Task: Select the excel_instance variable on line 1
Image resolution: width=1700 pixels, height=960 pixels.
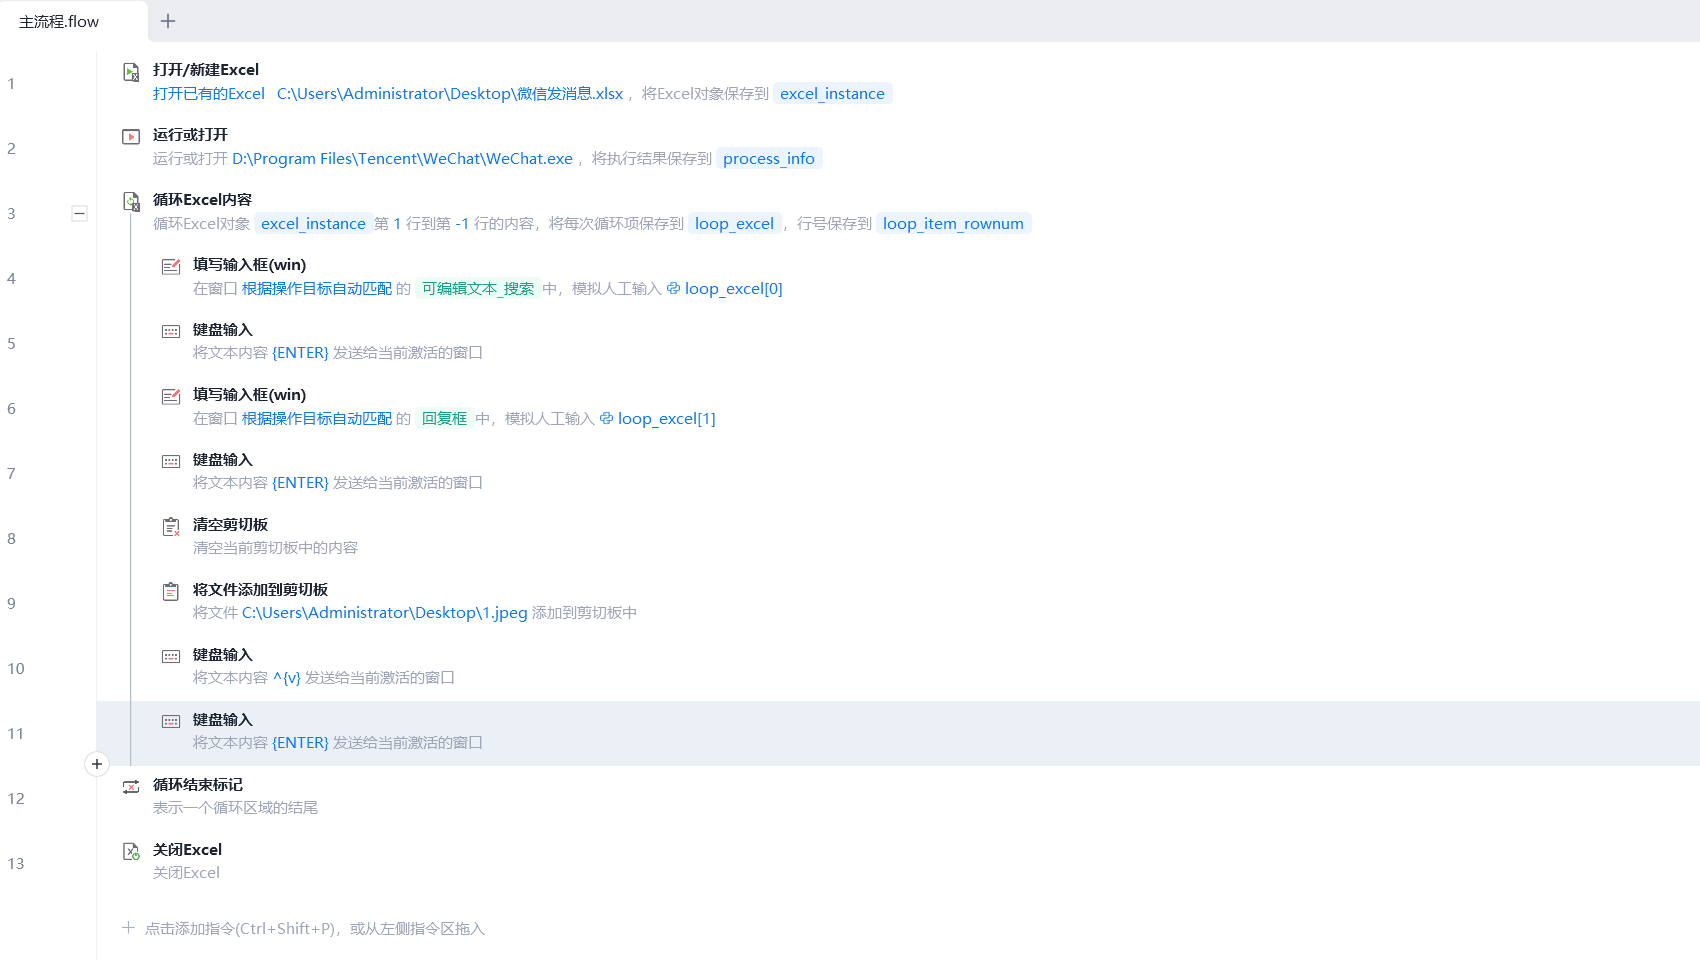Action: click(832, 94)
